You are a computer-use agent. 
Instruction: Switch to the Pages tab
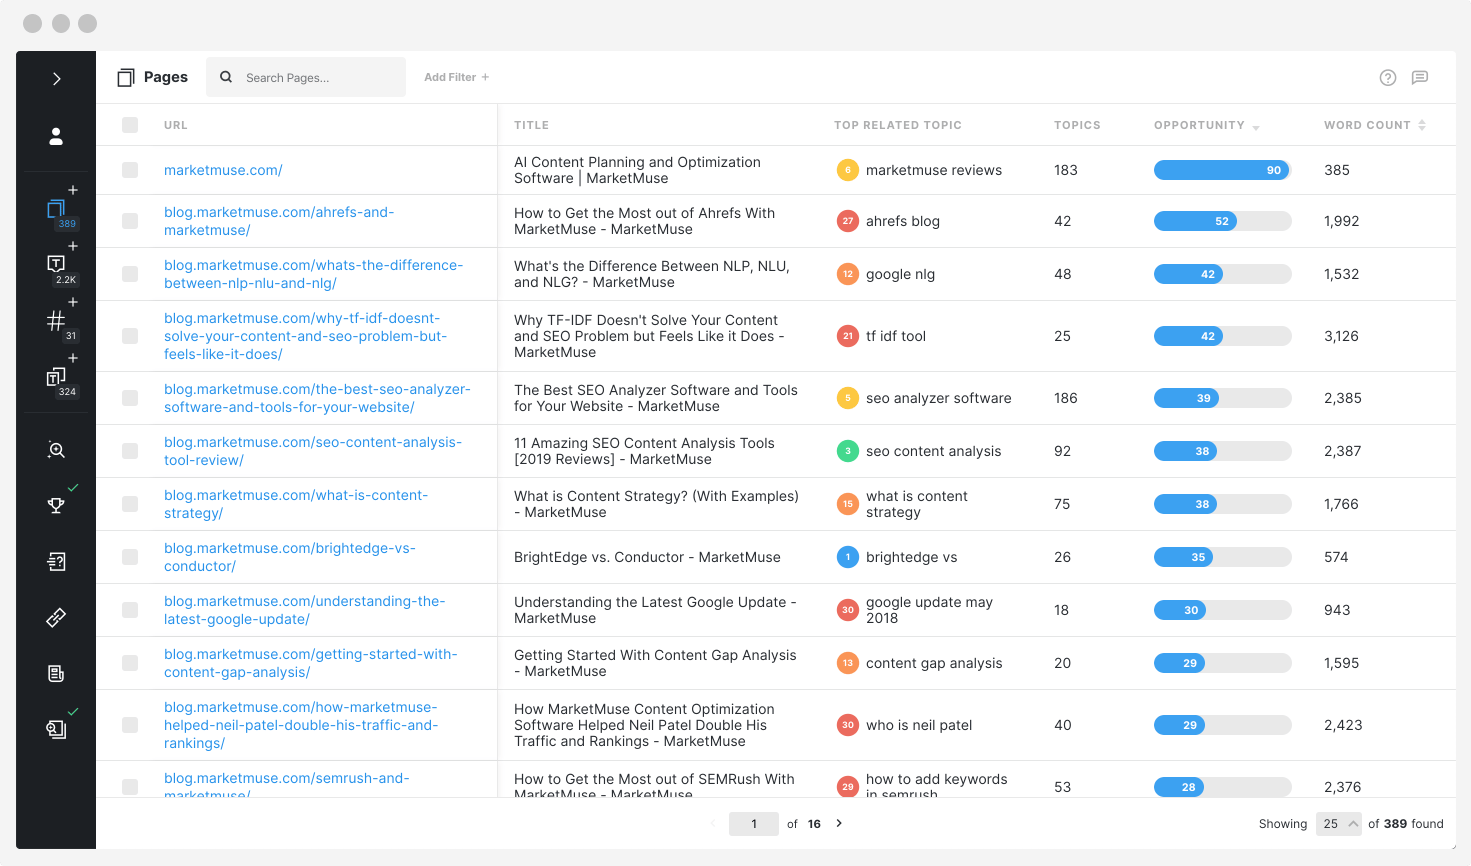pos(152,77)
